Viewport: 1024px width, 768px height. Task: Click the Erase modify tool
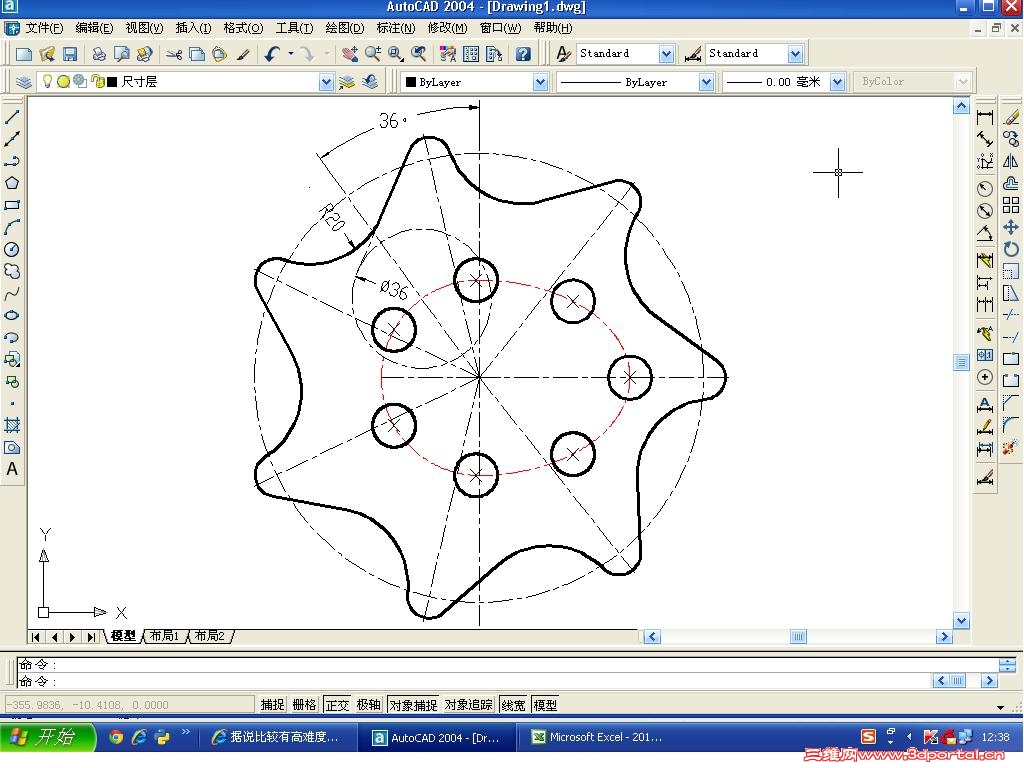[1011, 117]
